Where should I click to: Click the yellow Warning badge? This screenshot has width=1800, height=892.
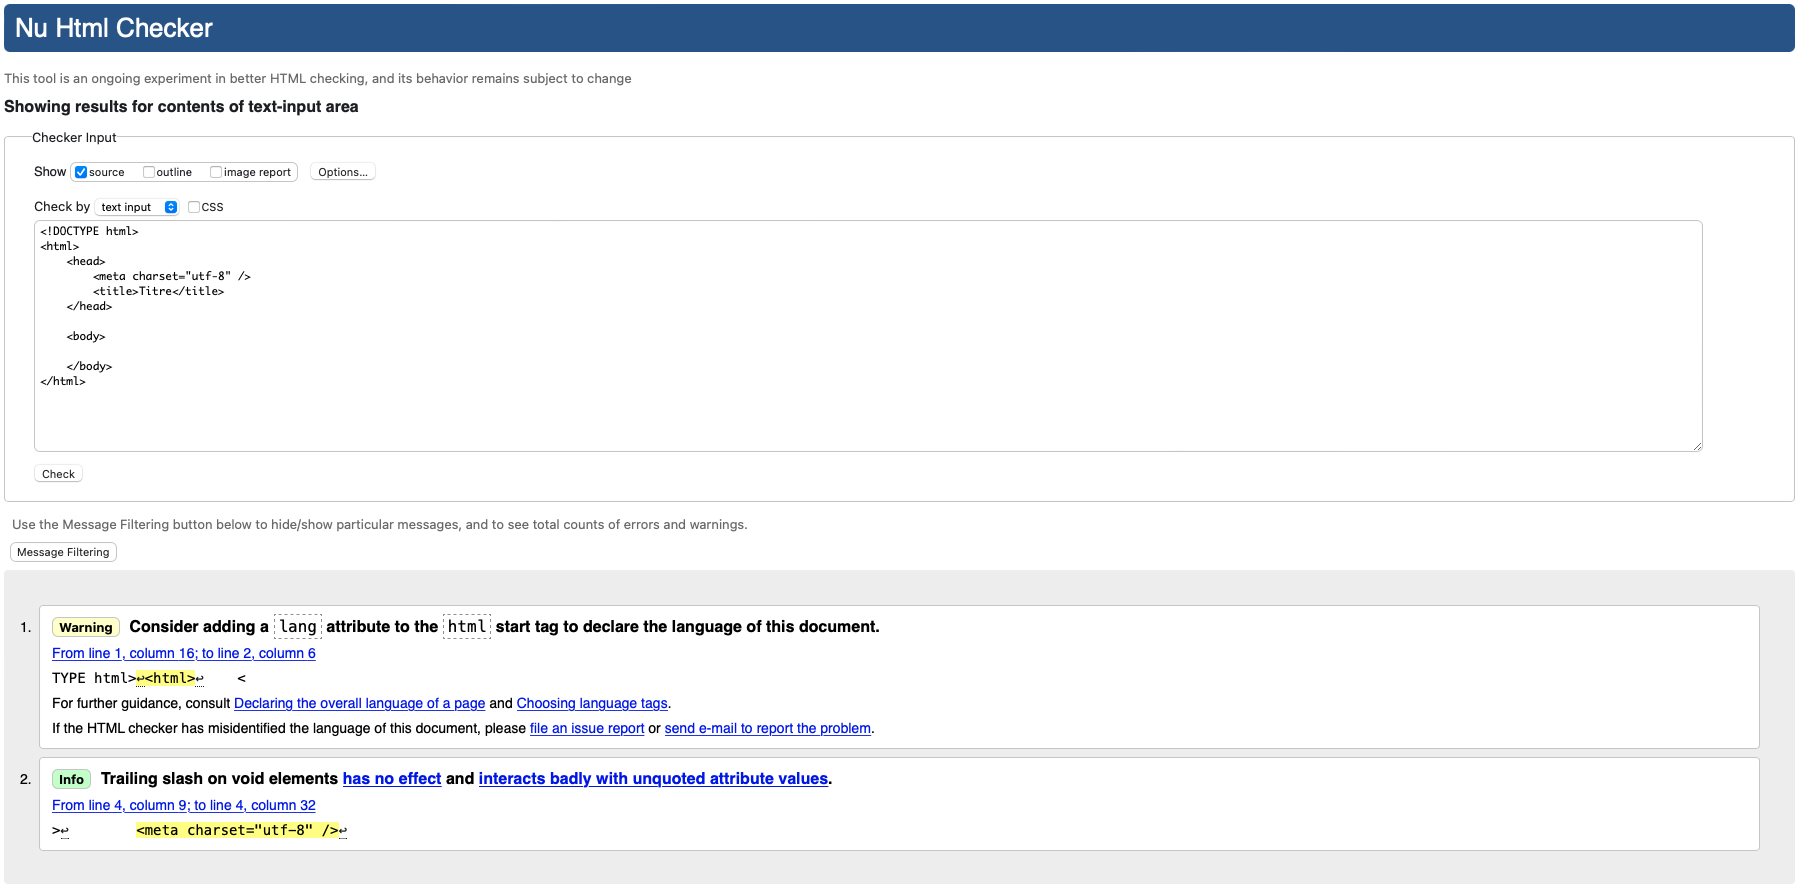point(86,627)
